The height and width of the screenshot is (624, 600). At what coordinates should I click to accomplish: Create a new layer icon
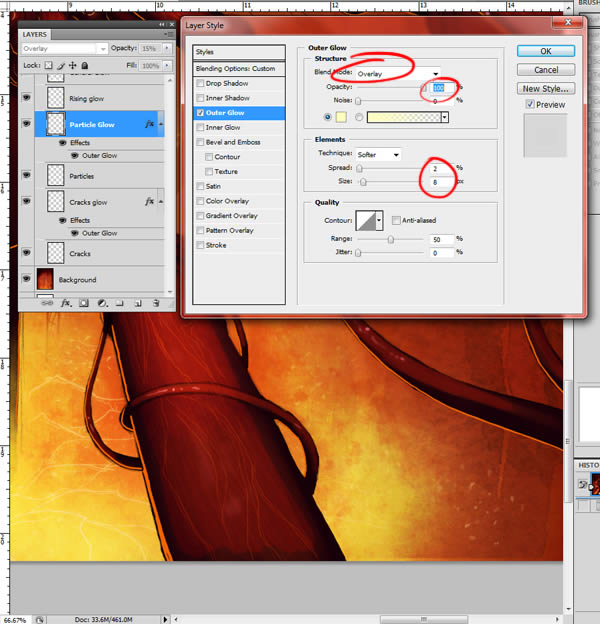(138, 304)
